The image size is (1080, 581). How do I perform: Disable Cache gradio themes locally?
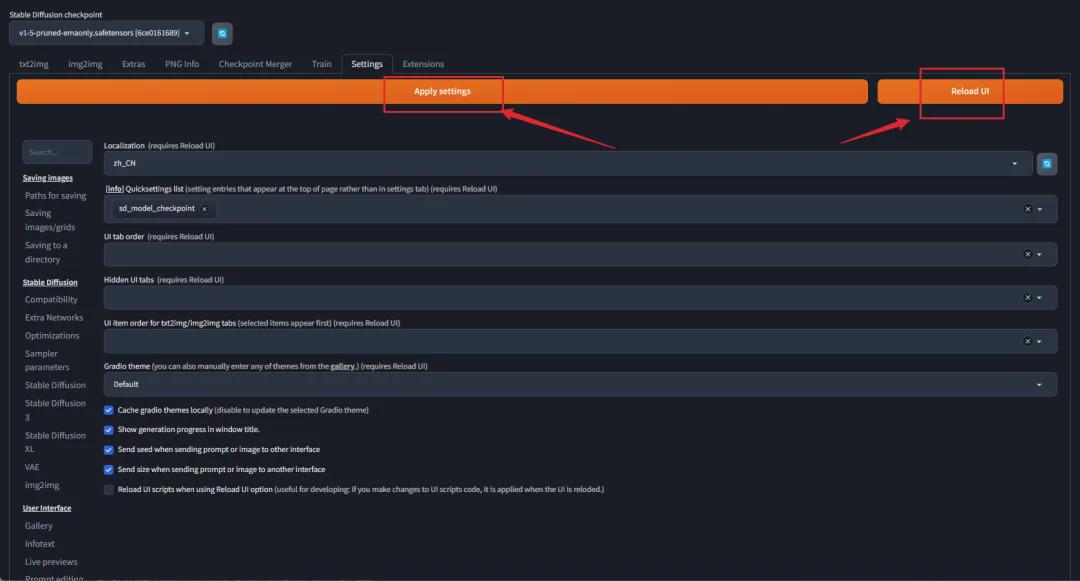tap(109, 410)
